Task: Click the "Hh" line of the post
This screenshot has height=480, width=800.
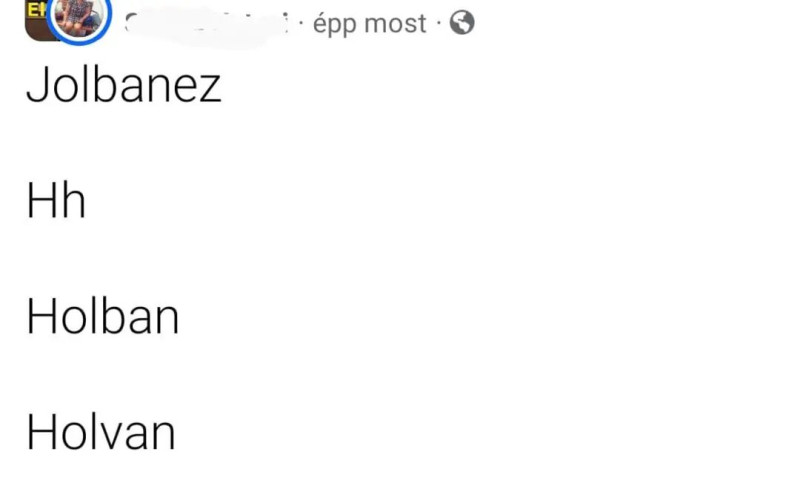Action: (56, 203)
